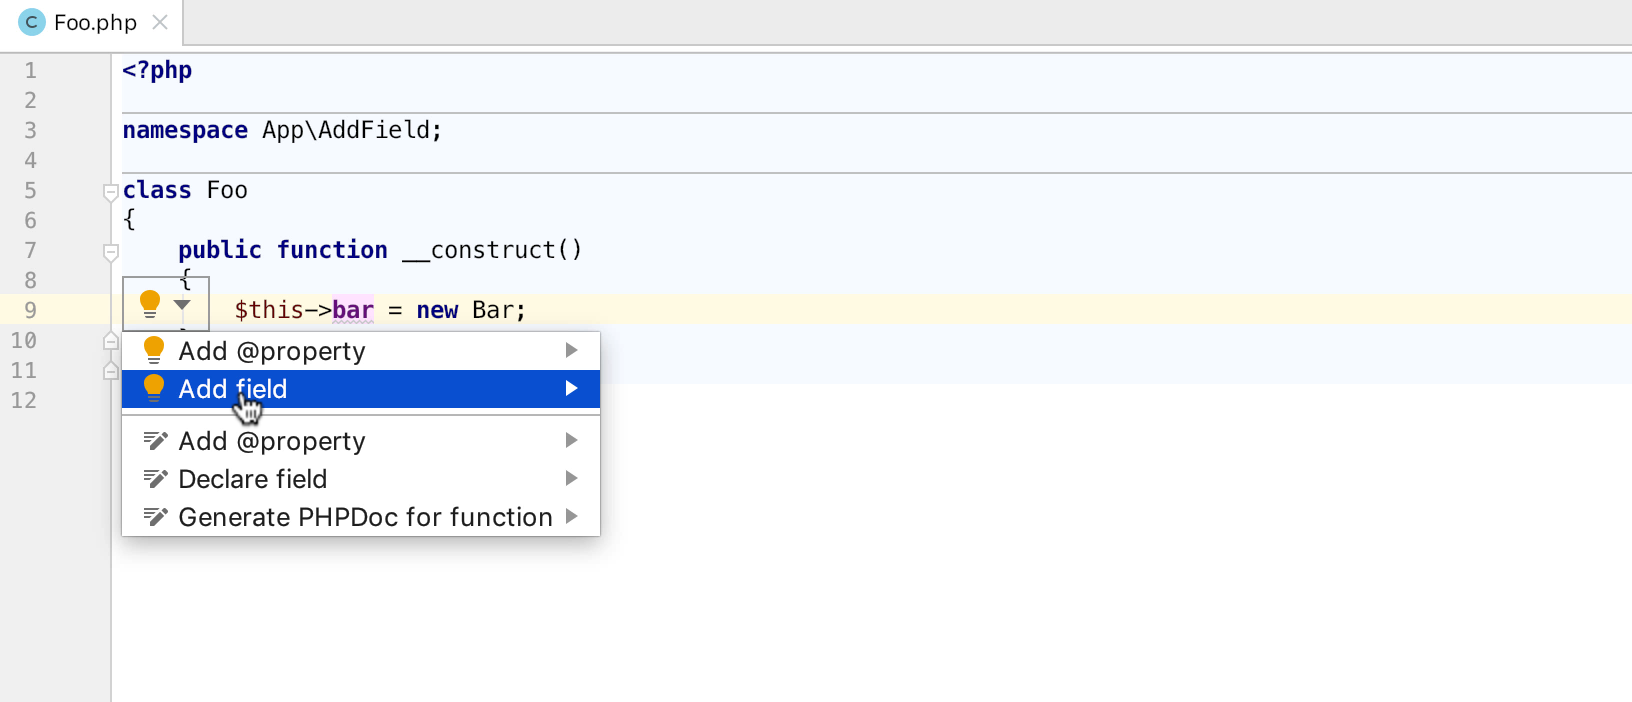Select the first Add @property quick-fix with bulb
The width and height of the screenshot is (1632, 702).
click(361, 351)
